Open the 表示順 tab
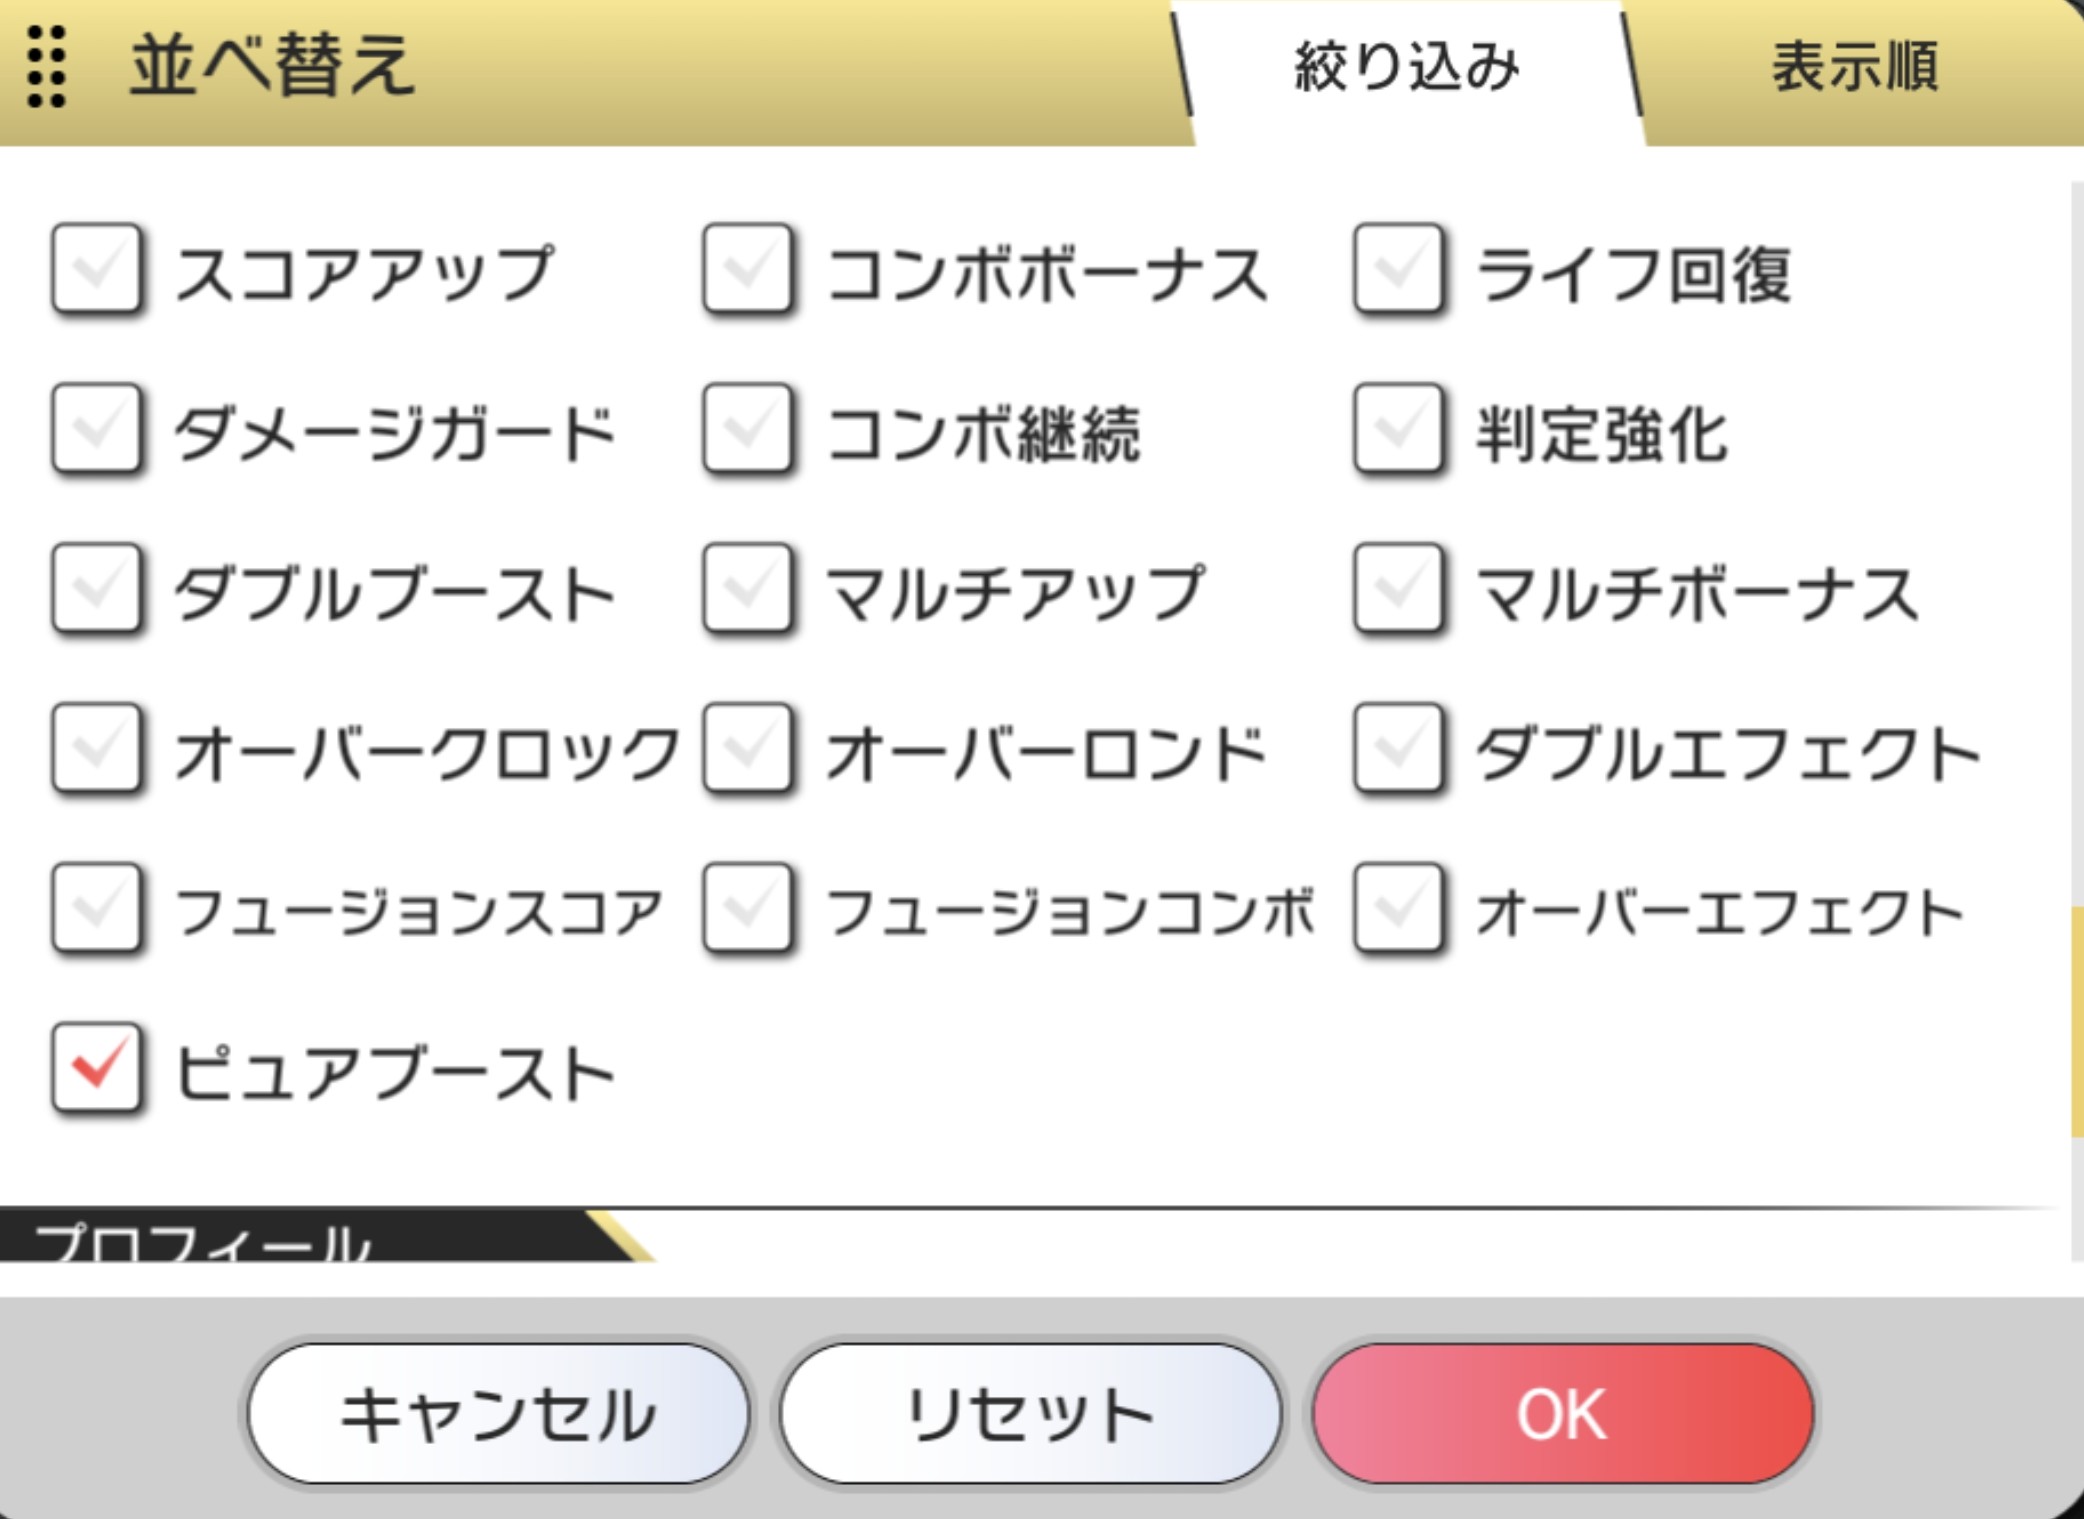The image size is (2084, 1519). point(1855,68)
